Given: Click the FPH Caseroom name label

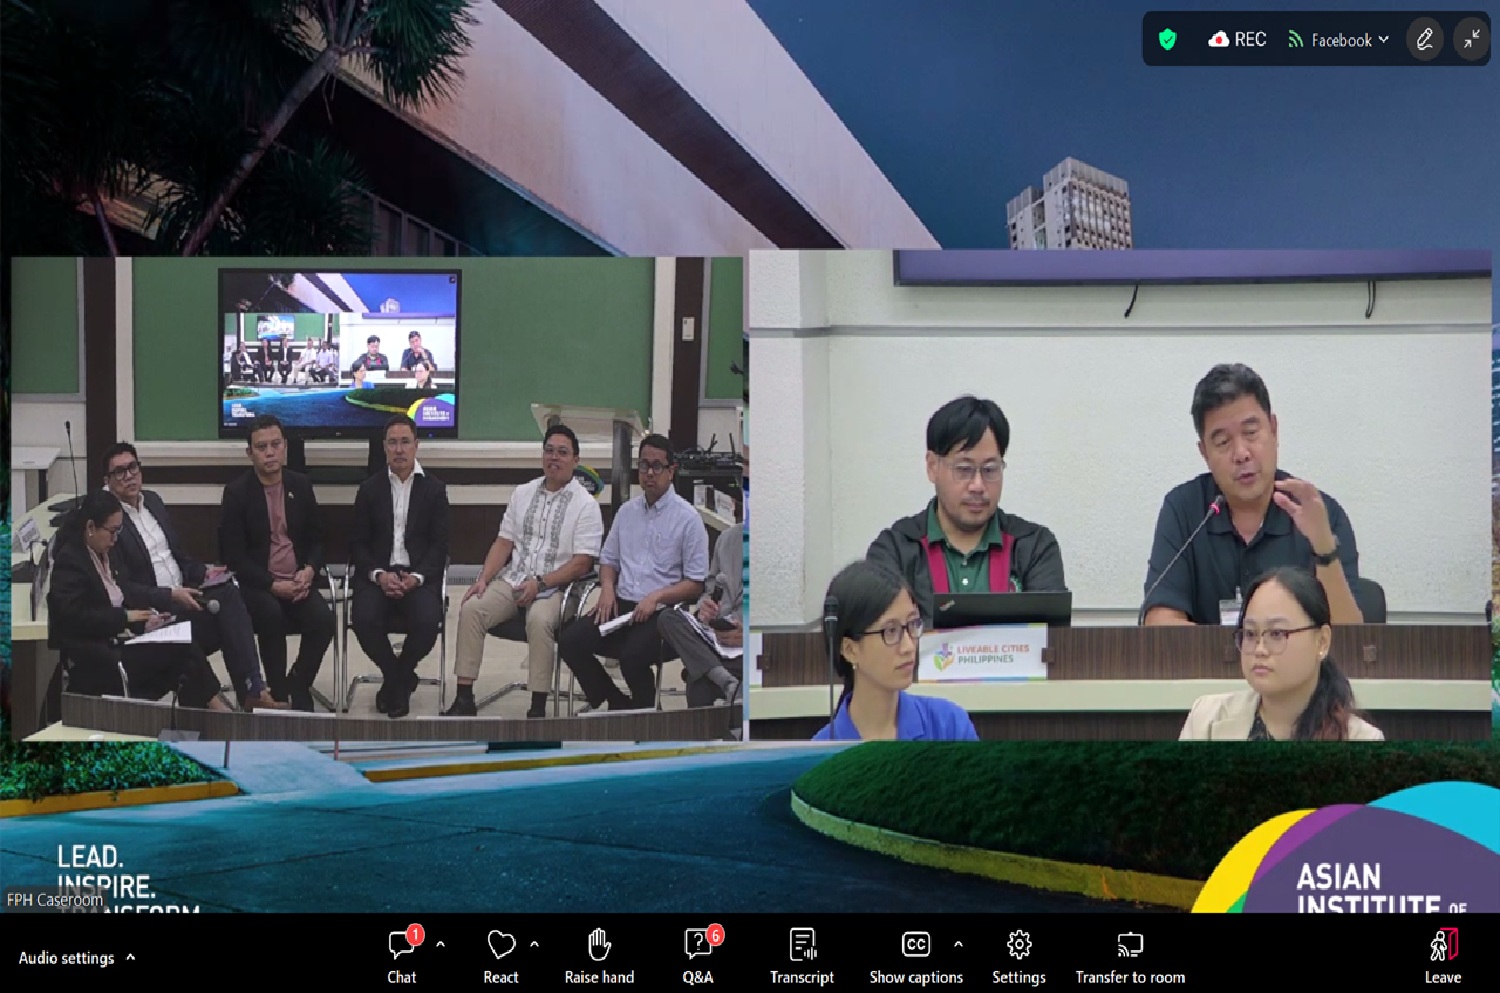Looking at the screenshot, I should [55, 900].
